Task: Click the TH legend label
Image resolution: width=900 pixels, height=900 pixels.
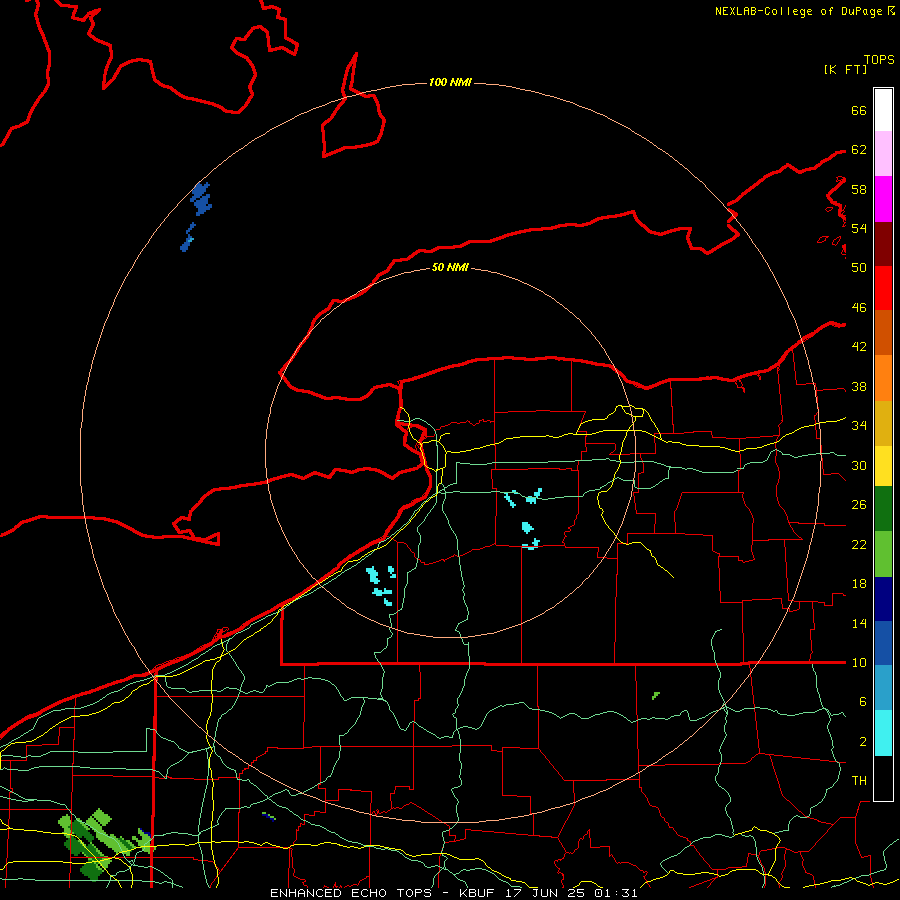Action: pyautogui.click(x=859, y=781)
